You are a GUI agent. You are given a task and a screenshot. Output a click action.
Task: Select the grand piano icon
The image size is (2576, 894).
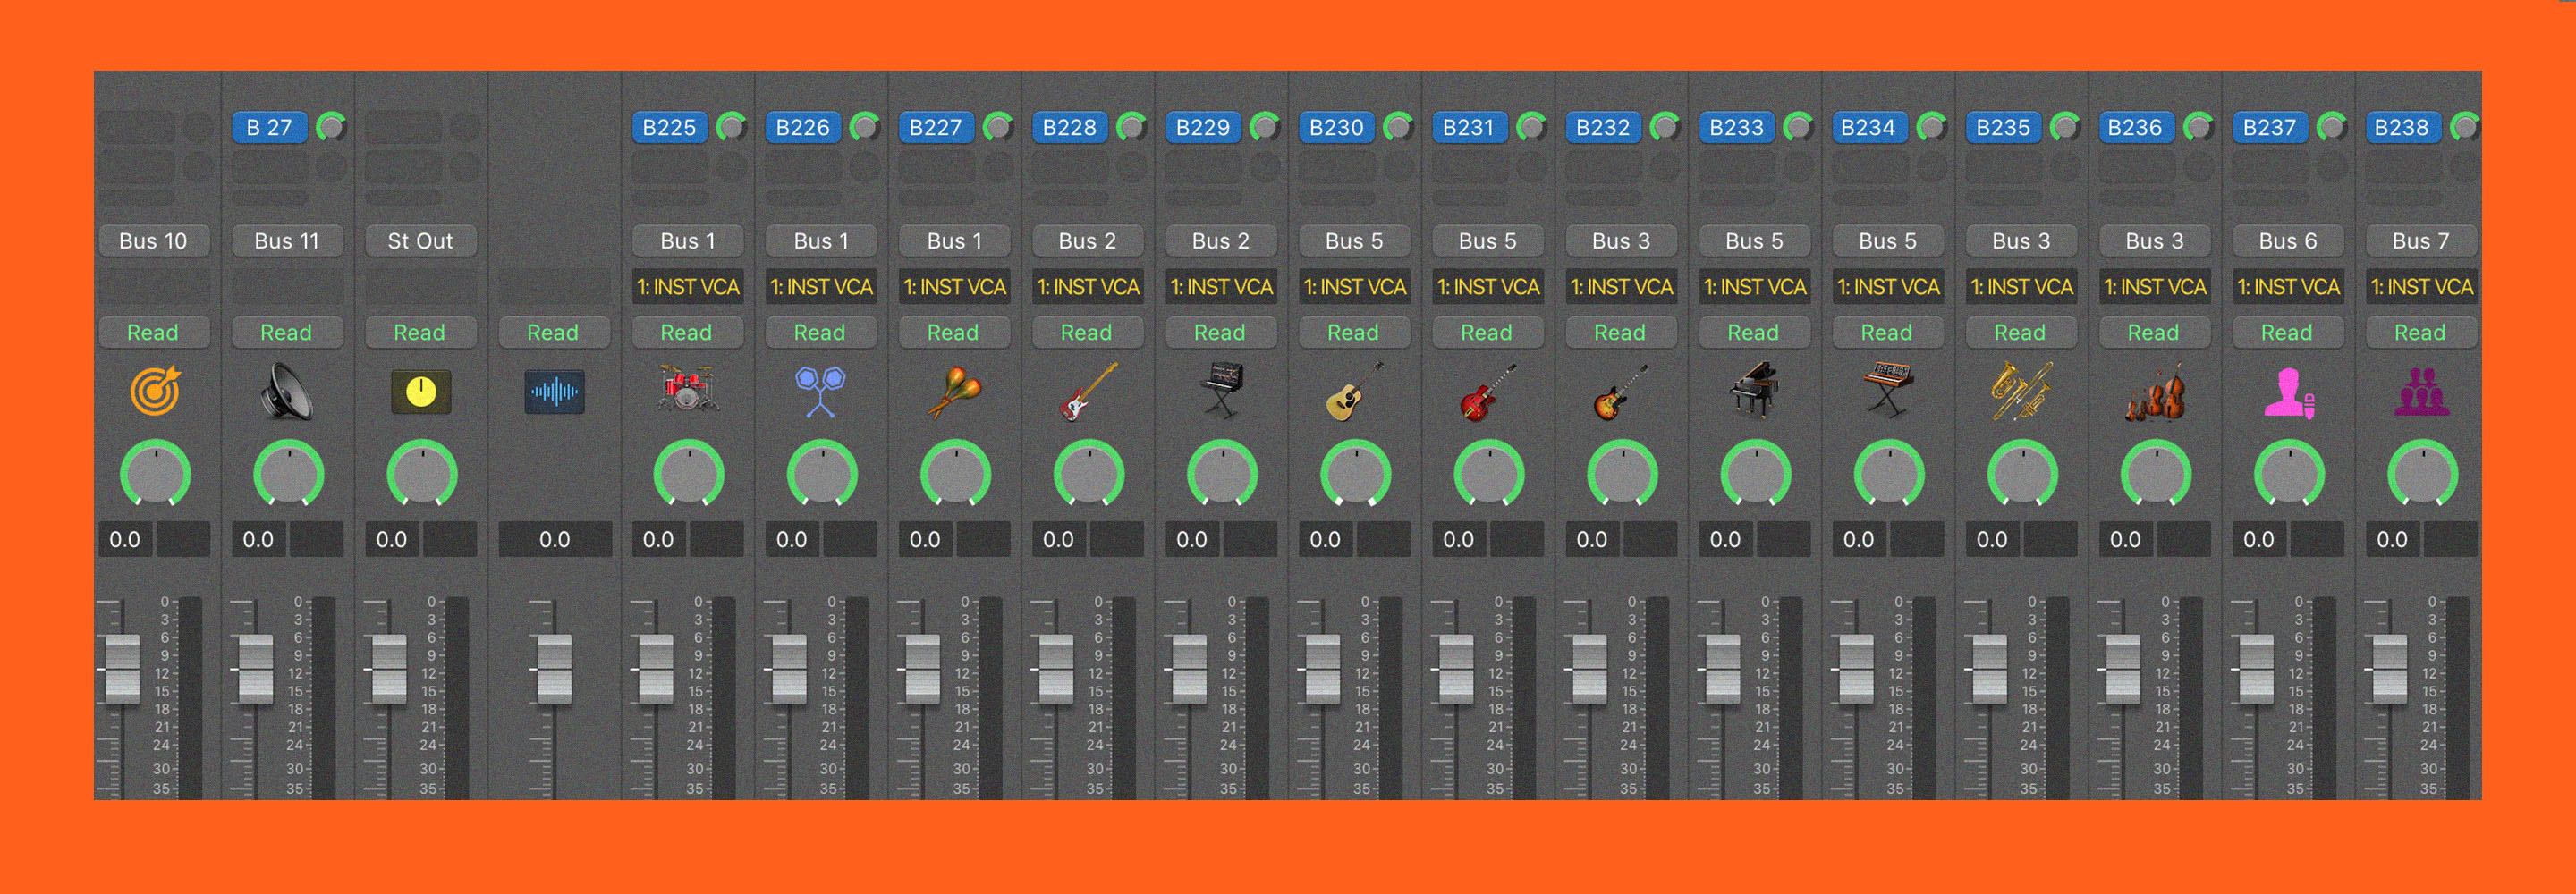click(1755, 390)
